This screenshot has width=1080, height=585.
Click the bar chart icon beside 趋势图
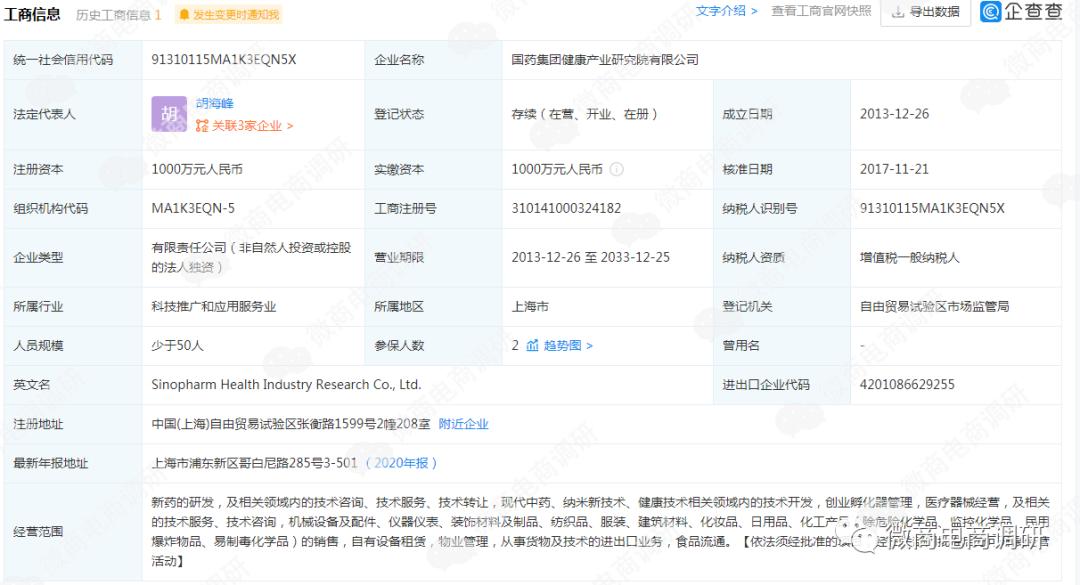[532, 346]
